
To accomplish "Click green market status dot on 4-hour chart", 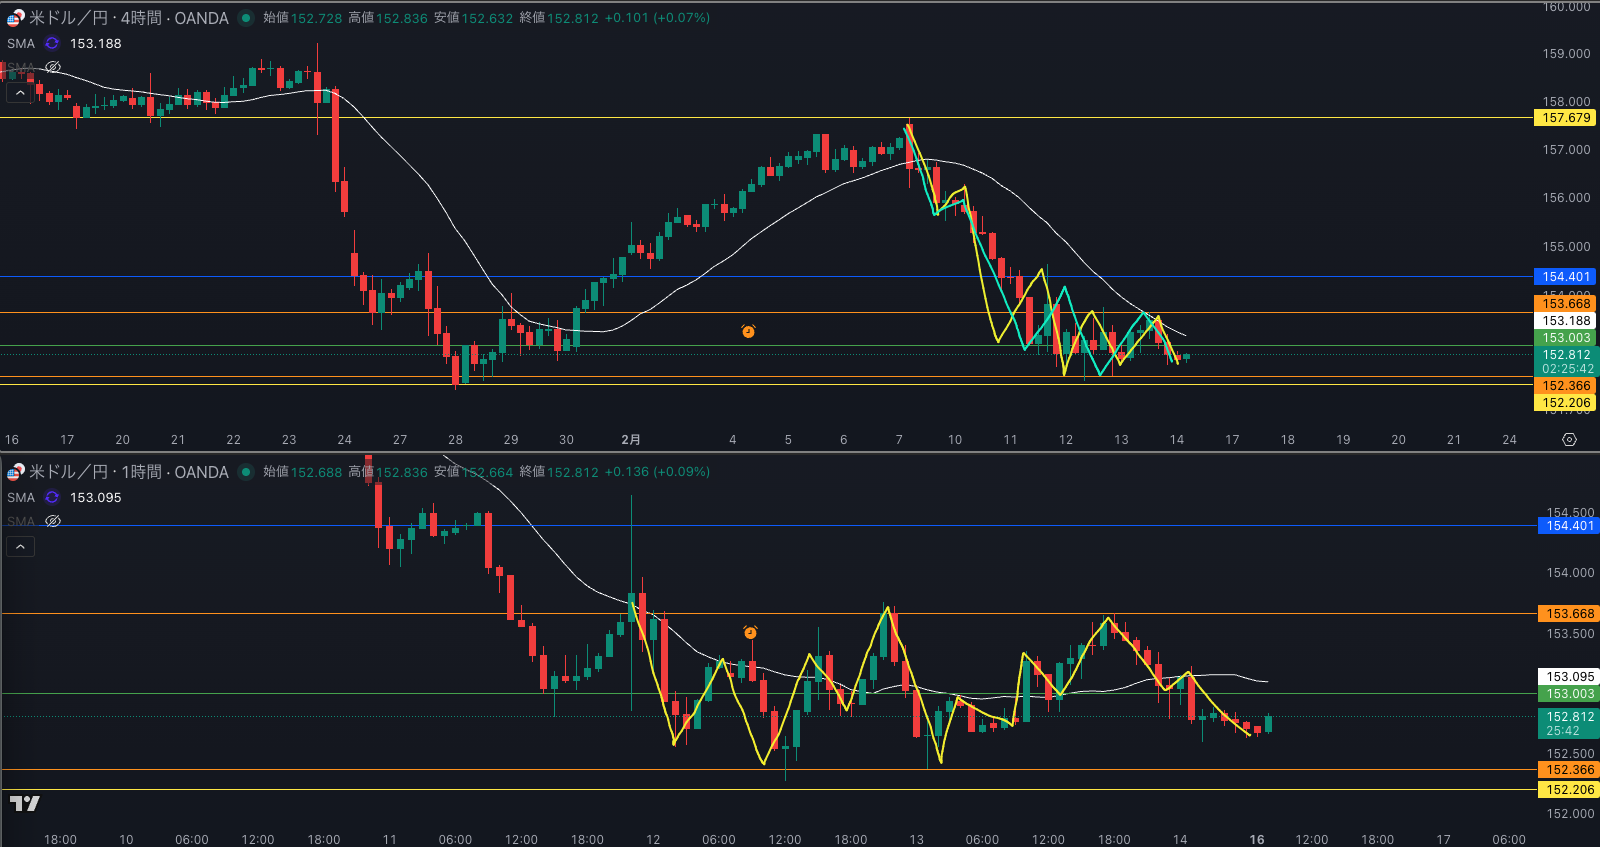I will 246,18.
